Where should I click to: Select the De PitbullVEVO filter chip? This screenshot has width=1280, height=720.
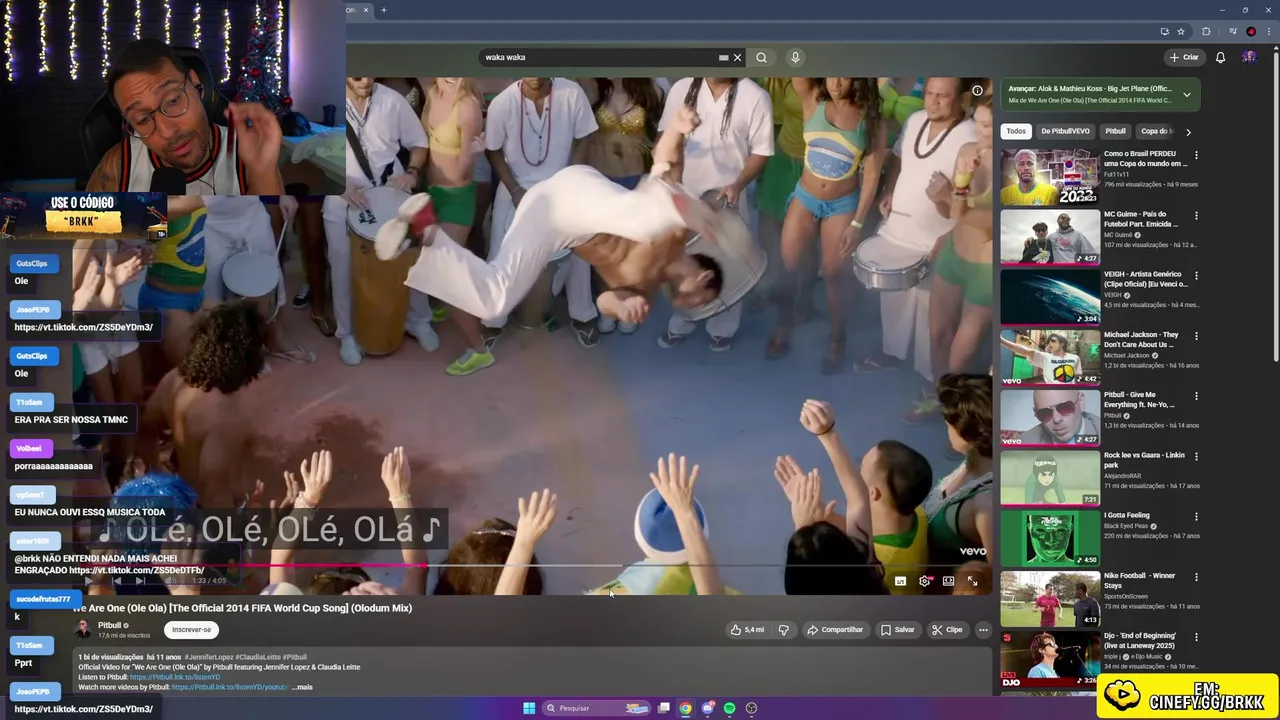1065,131
